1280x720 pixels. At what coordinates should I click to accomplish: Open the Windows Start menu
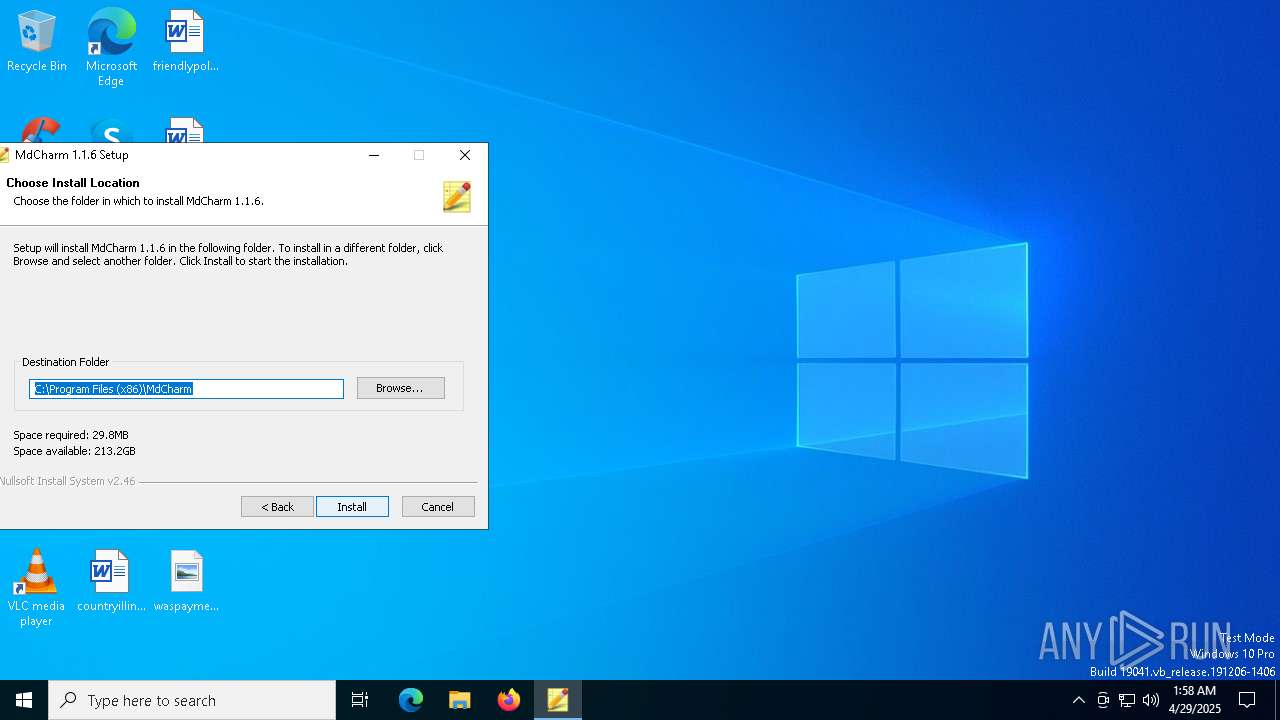[24, 700]
